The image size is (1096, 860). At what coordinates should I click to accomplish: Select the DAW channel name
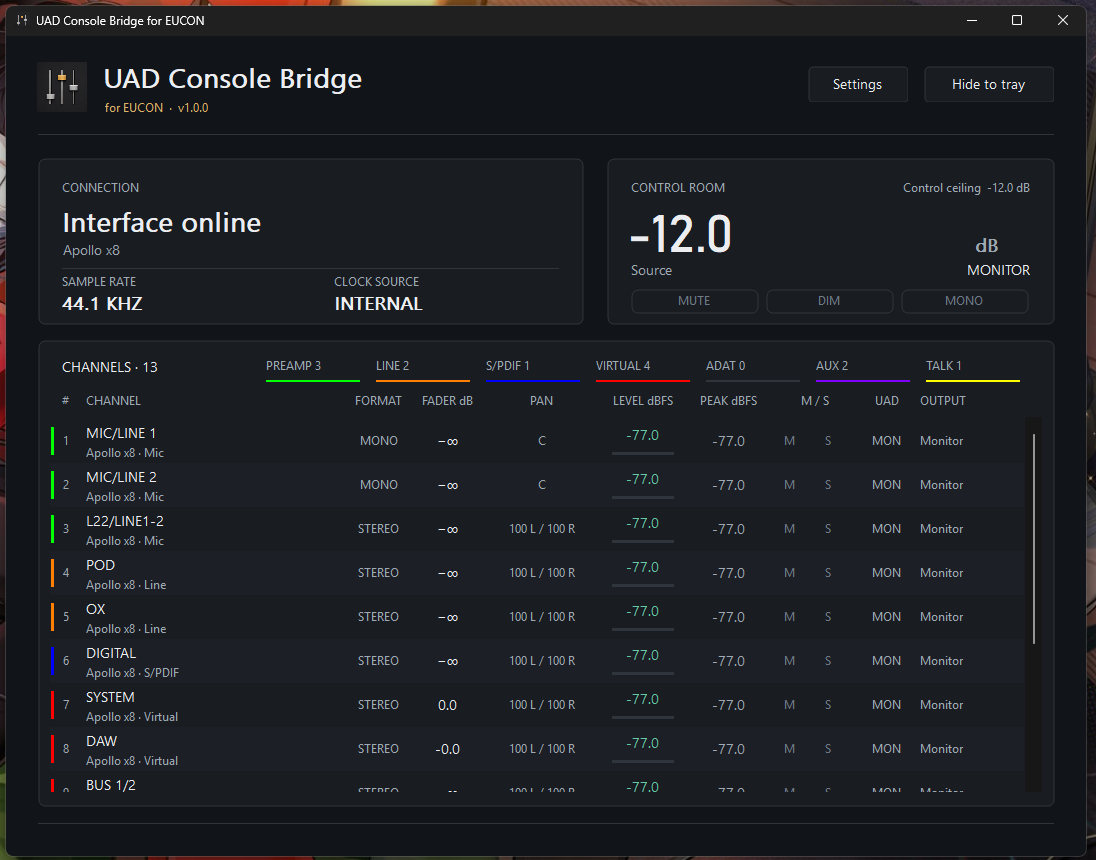click(101, 742)
